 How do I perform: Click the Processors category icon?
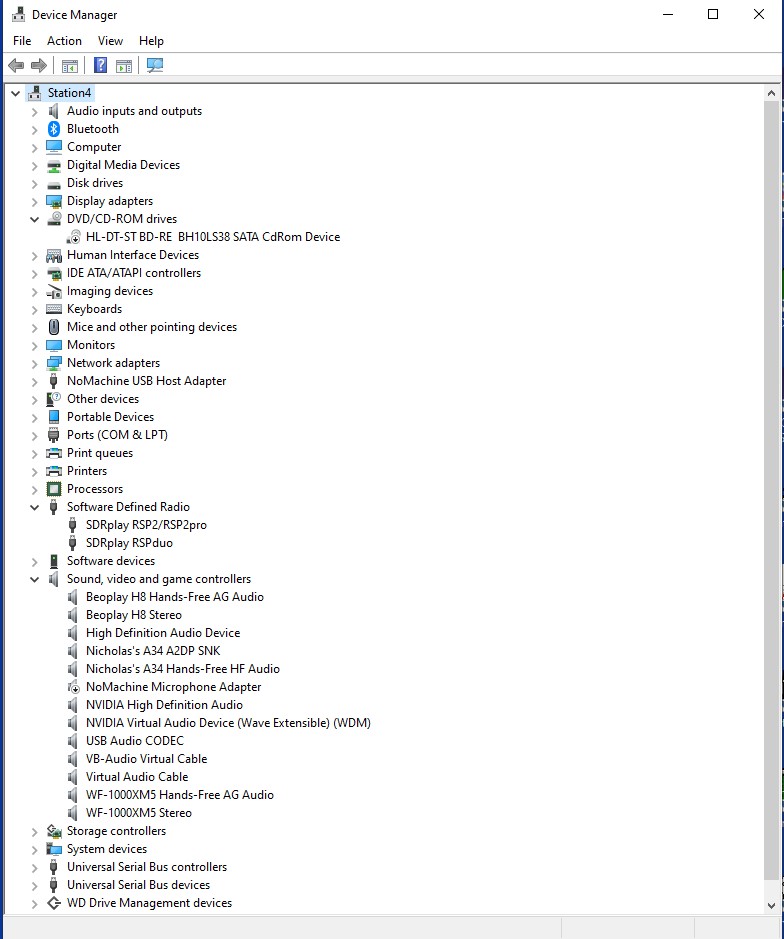pyautogui.click(x=54, y=489)
